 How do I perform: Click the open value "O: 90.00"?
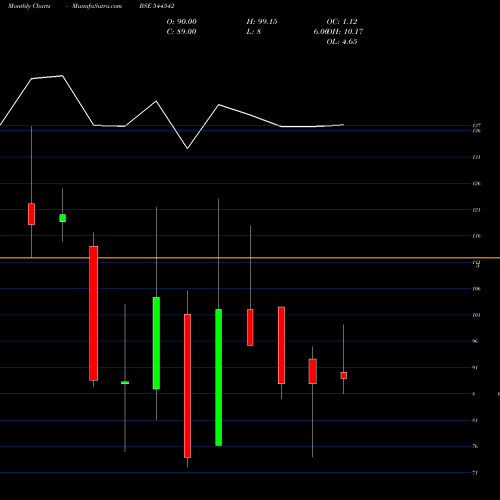point(182,22)
